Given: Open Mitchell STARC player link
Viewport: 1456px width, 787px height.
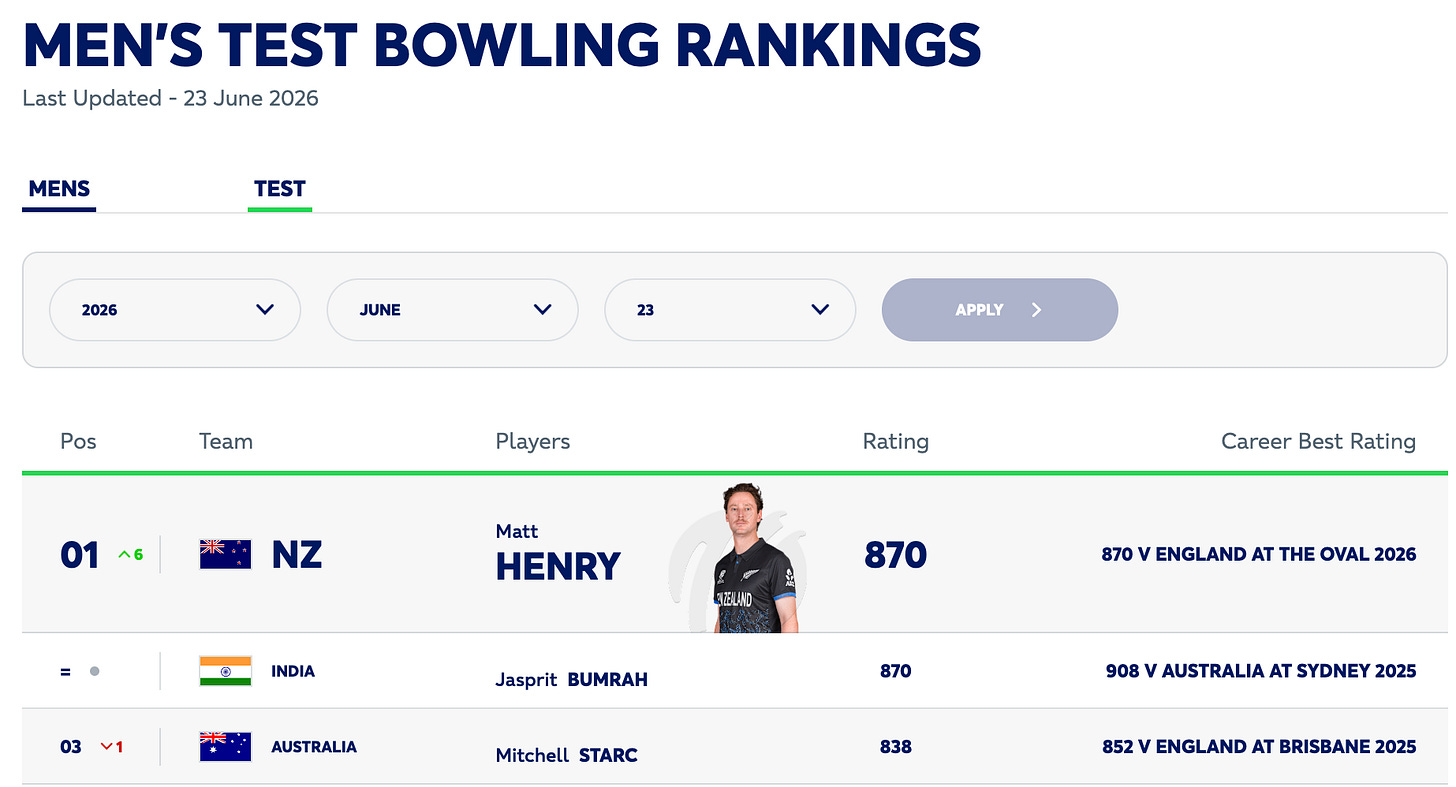Looking at the screenshot, I should [567, 755].
